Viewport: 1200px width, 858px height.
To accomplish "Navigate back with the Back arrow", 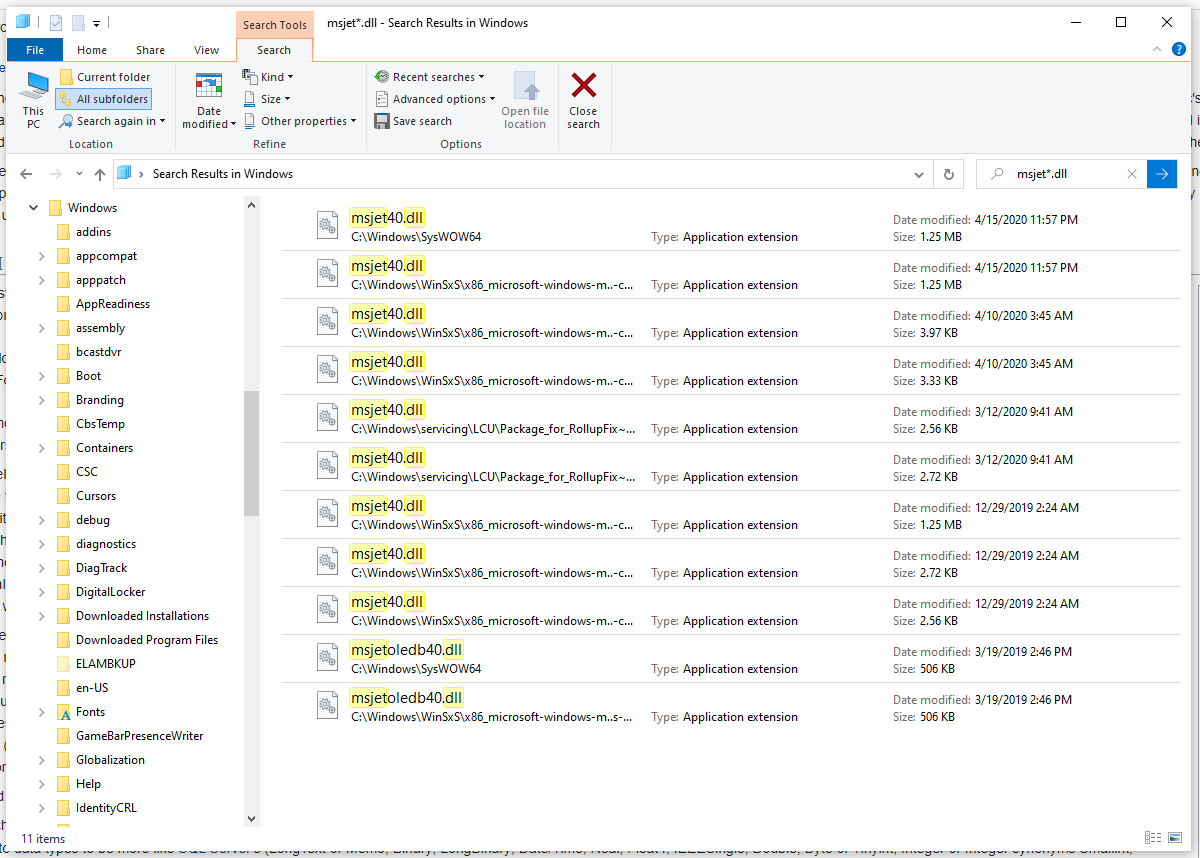I will [26, 174].
